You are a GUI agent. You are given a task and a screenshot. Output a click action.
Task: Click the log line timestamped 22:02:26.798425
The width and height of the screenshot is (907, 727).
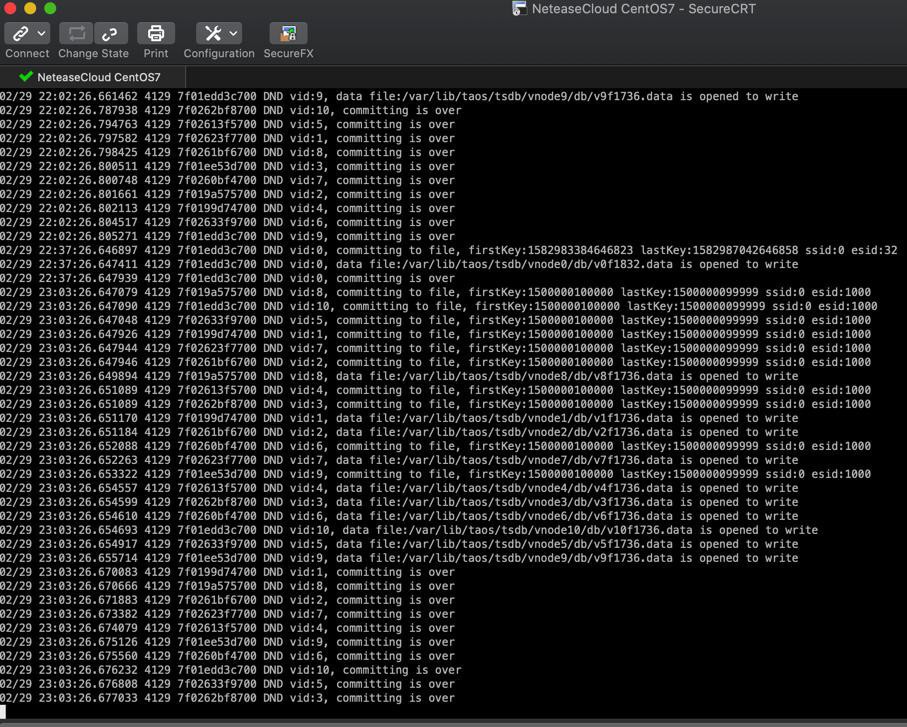pyautogui.click(x=227, y=152)
